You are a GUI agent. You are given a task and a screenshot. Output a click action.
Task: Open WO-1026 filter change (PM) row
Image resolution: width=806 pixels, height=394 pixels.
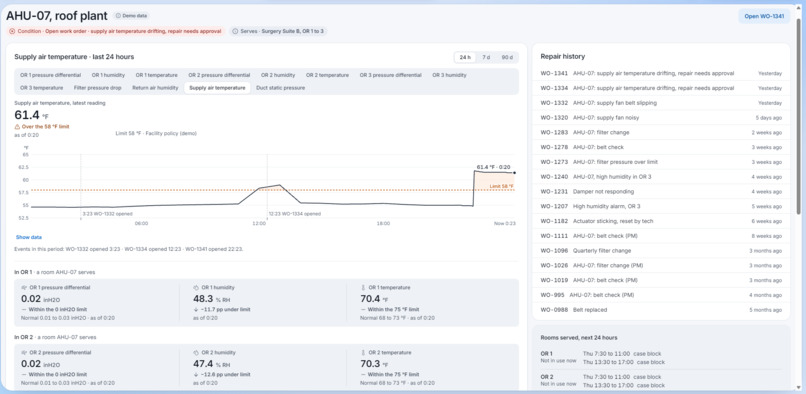[x=661, y=265]
